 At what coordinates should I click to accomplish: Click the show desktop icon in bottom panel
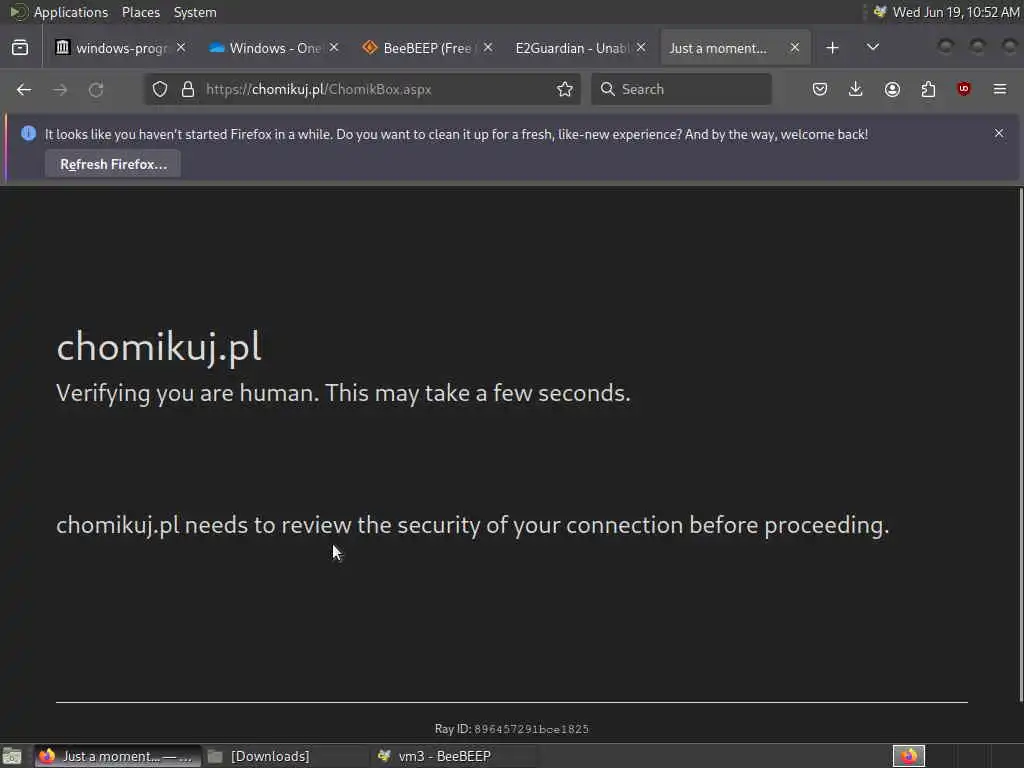coord(12,756)
